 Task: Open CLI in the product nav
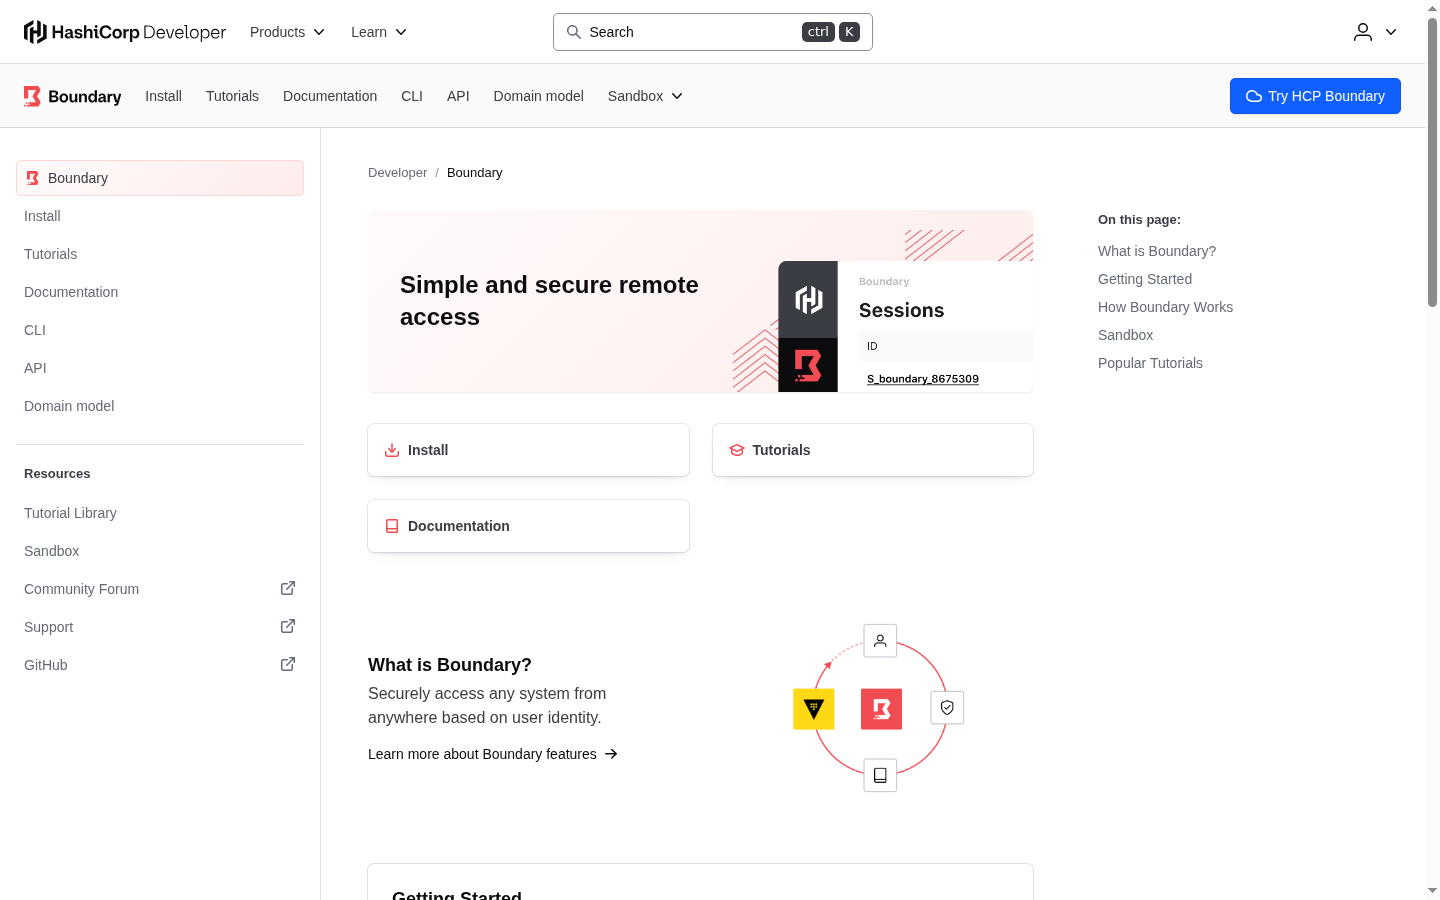click(x=412, y=96)
